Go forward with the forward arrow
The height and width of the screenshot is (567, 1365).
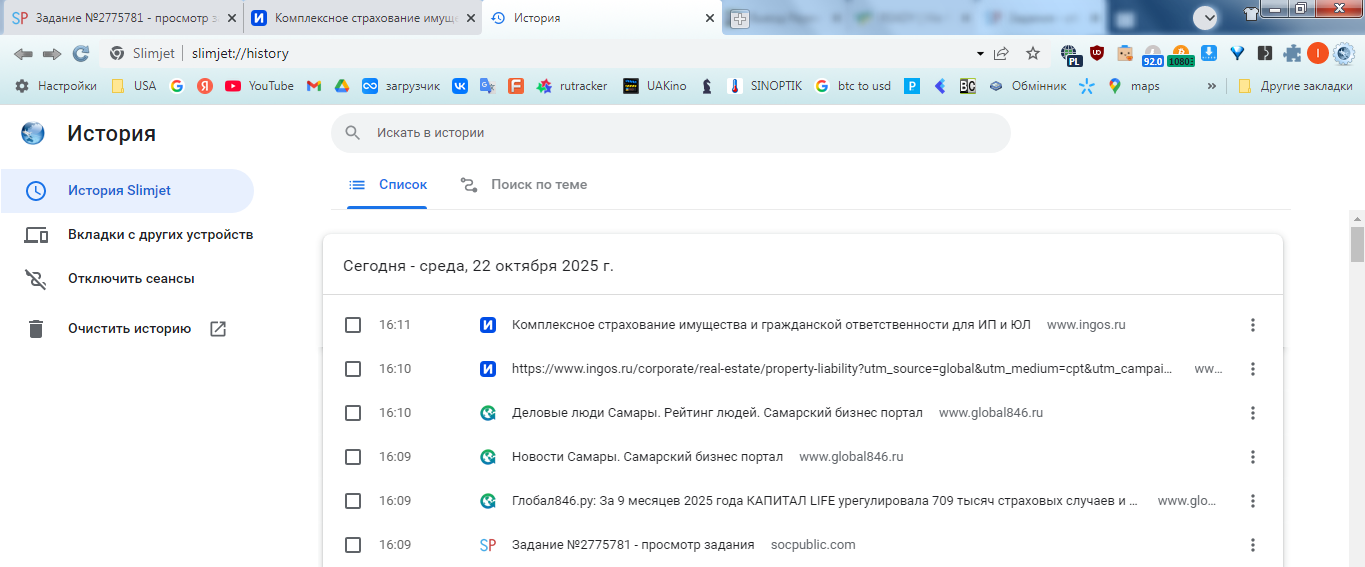click(52, 53)
